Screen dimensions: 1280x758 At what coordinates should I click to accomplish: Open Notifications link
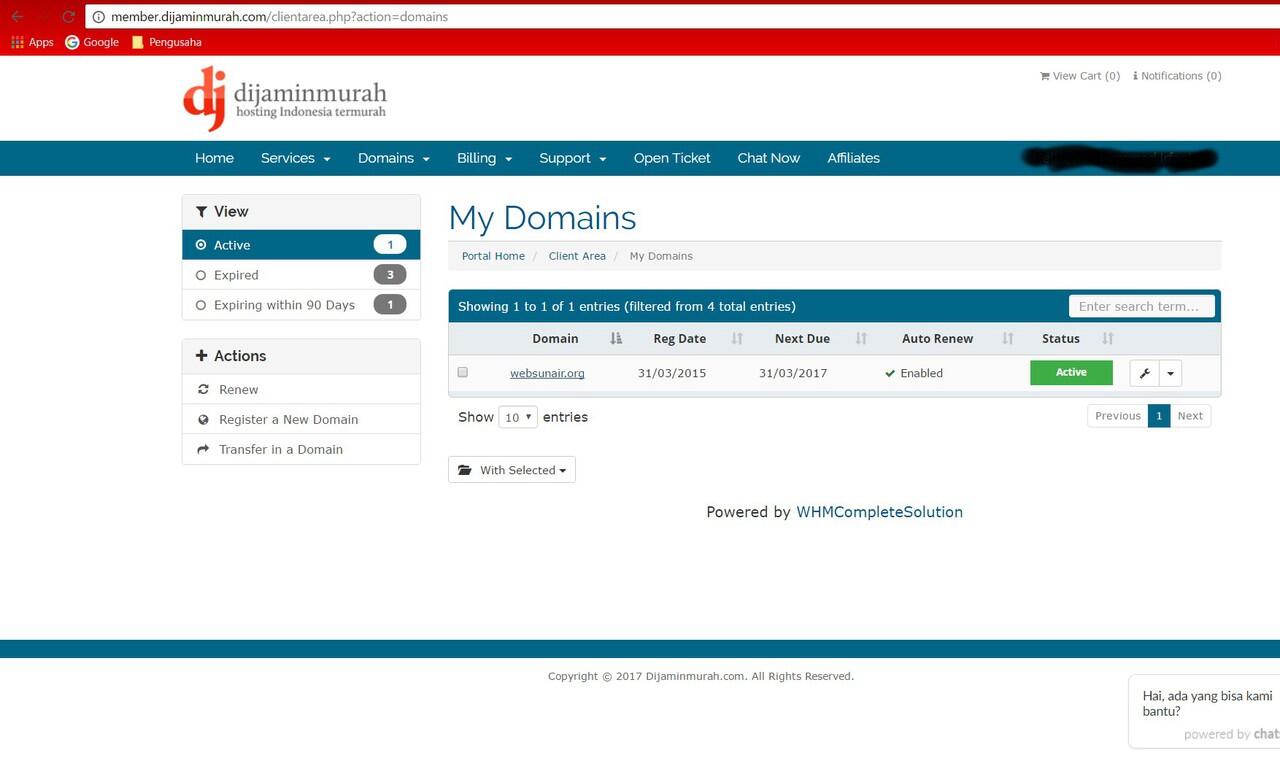[1177, 76]
